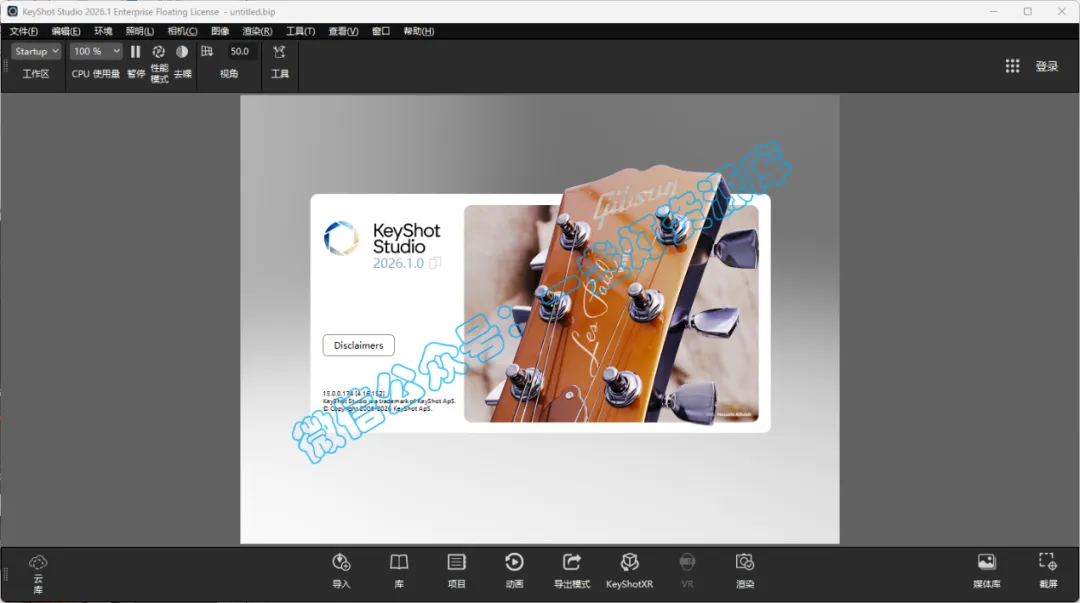The height and width of the screenshot is (603, 1080).
Task: Open the cloud library (云库)
Action: click(x=38, y=573)
